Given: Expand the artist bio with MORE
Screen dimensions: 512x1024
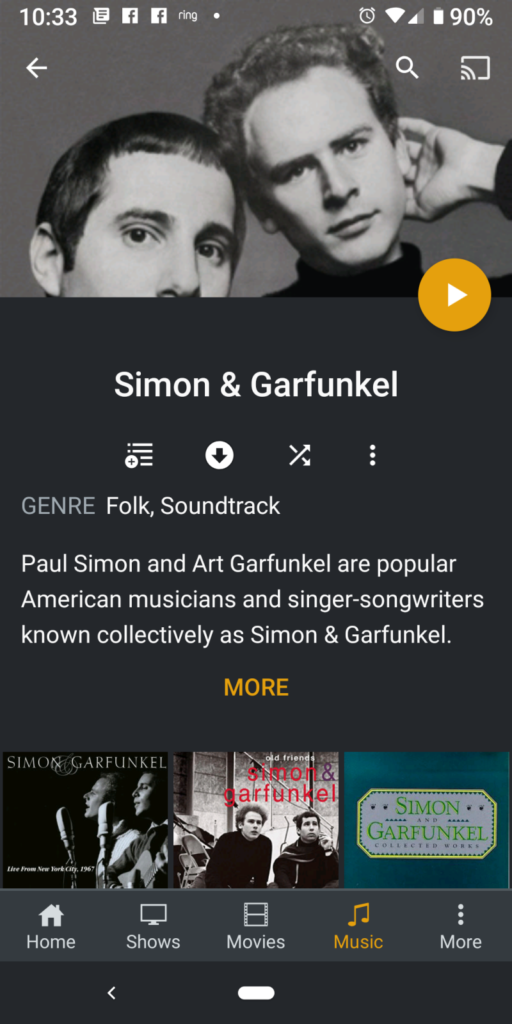Looking at the screenshot, I should [x=256, y=687].
